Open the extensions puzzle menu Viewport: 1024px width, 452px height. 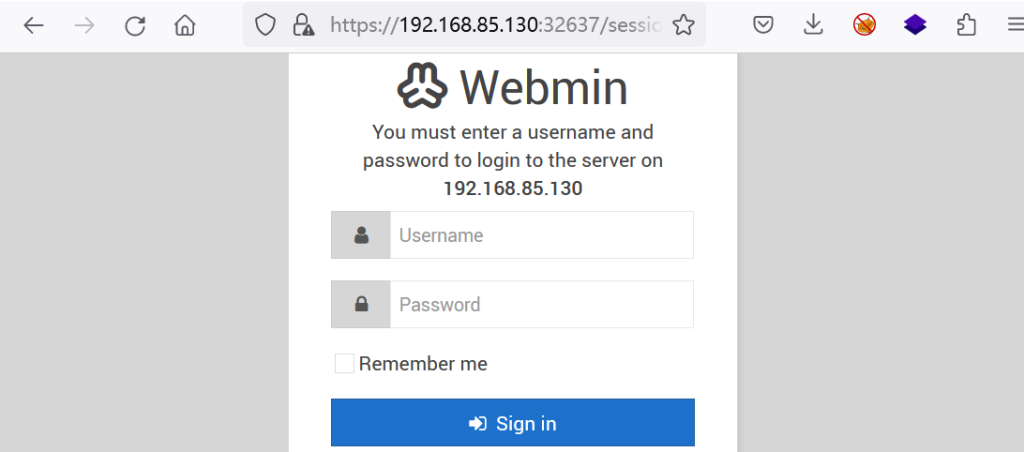966,25
